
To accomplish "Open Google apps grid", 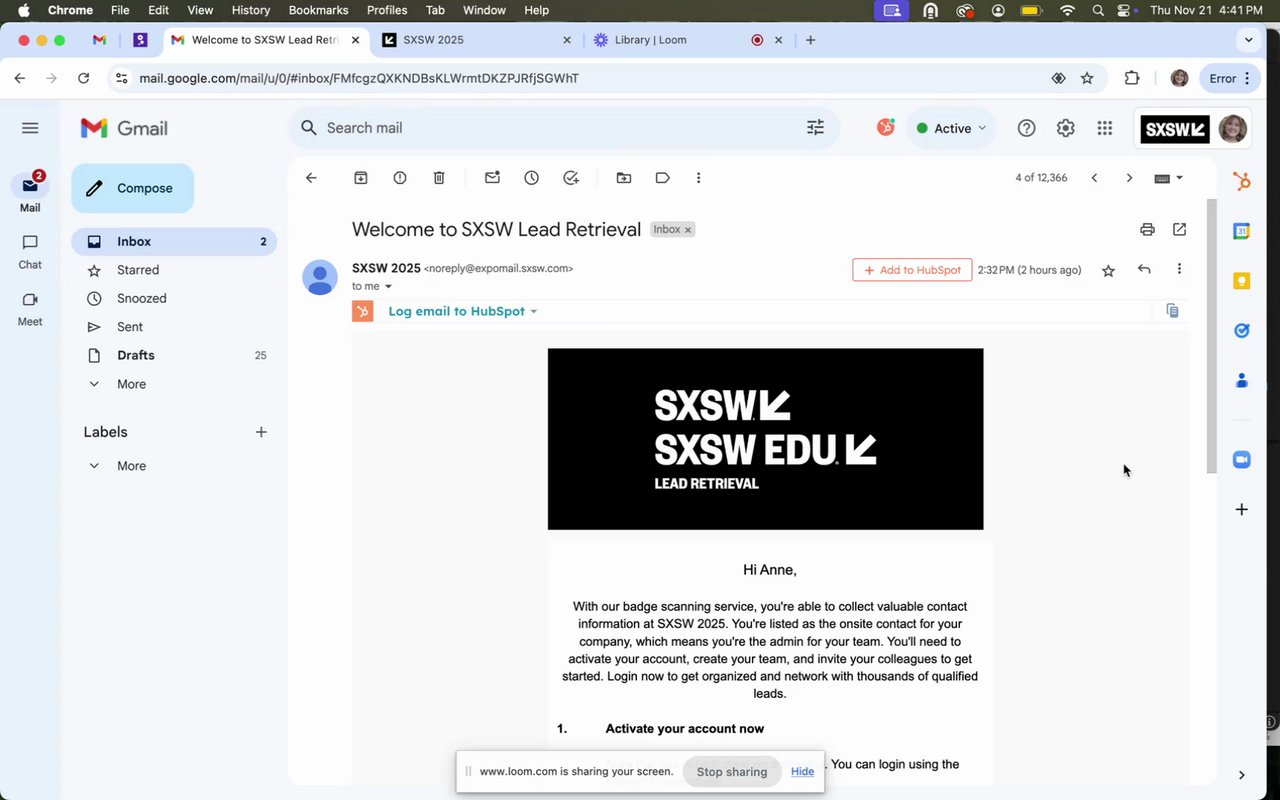I will click(x=1105, y=128).
